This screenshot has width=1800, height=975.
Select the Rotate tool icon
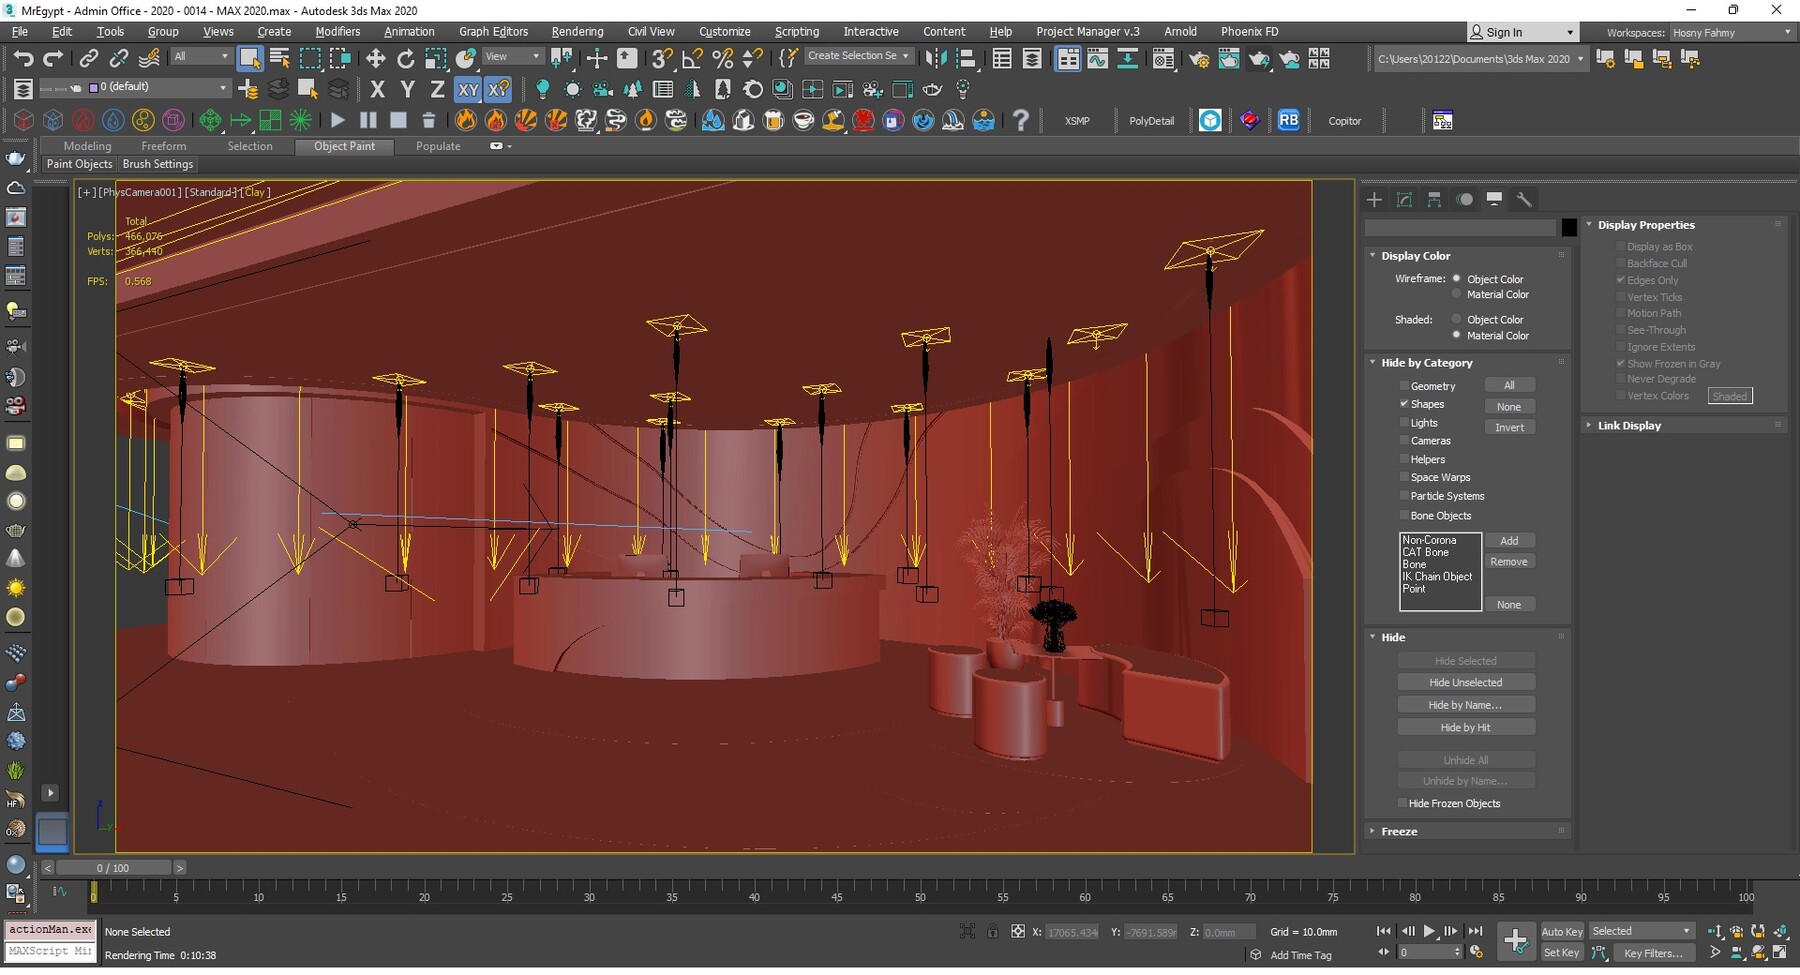pos(405,59)
